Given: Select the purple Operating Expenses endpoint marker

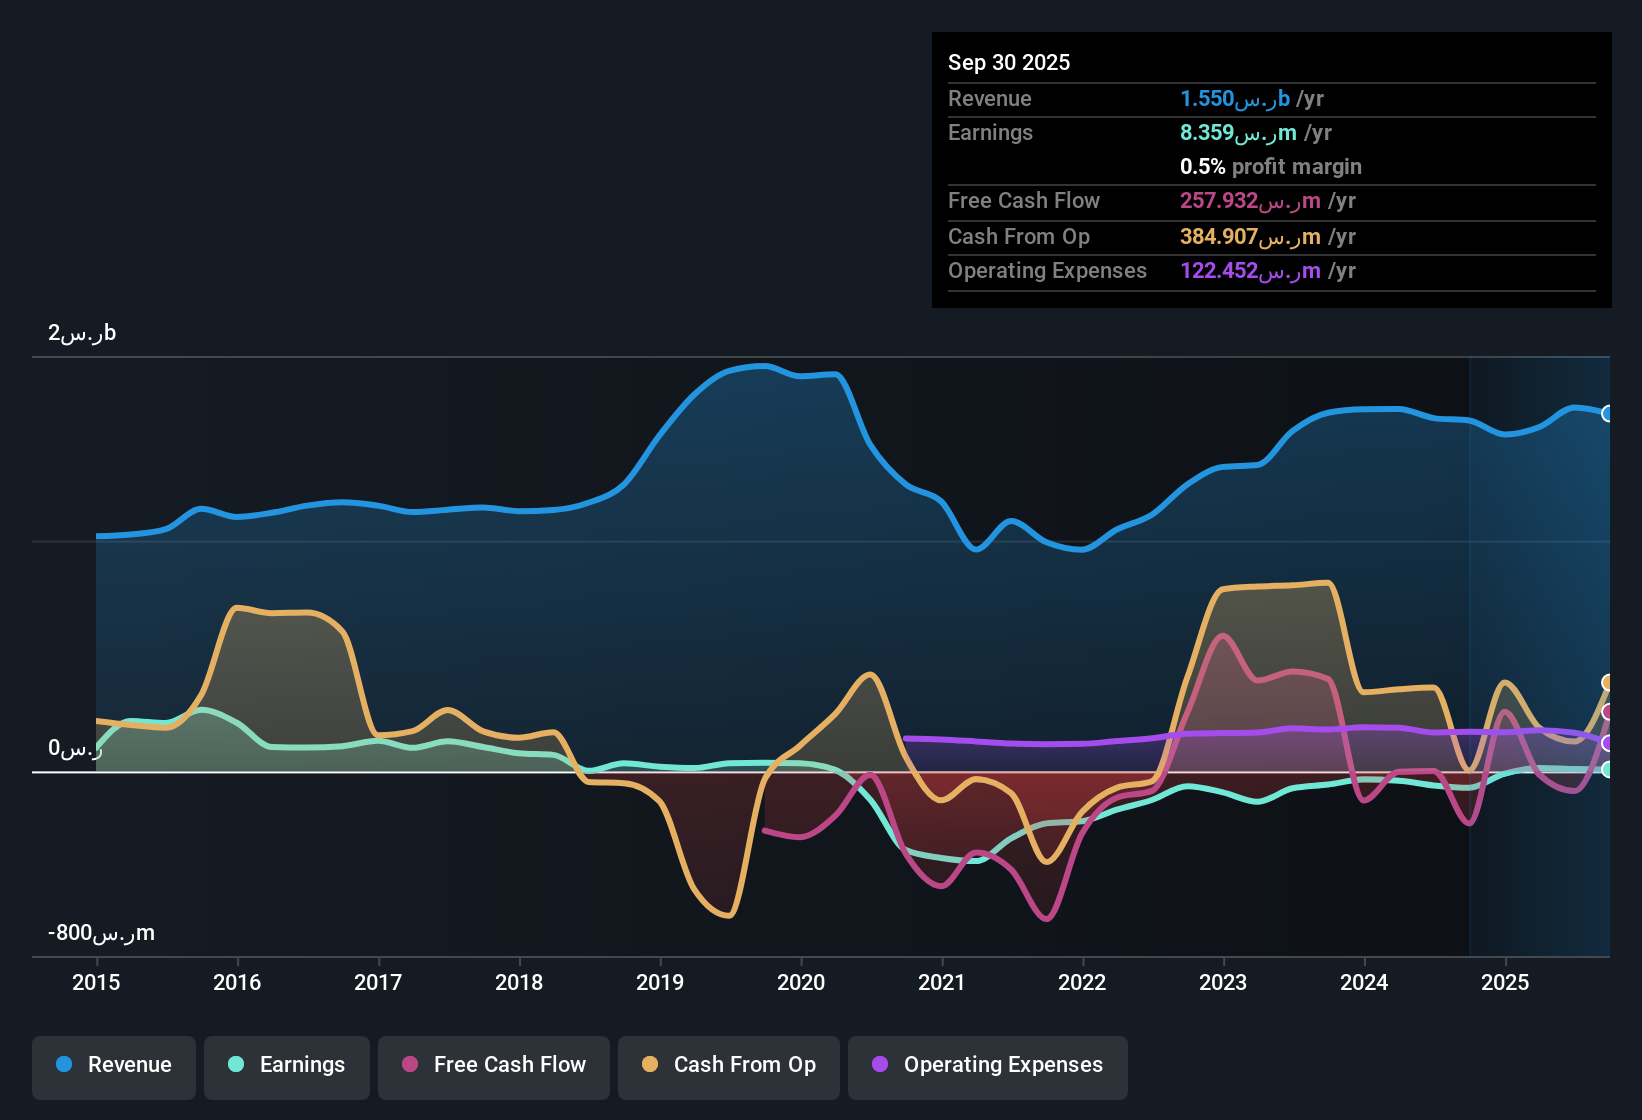Looking at the screenshot, I should click(x=1608, y=743).
